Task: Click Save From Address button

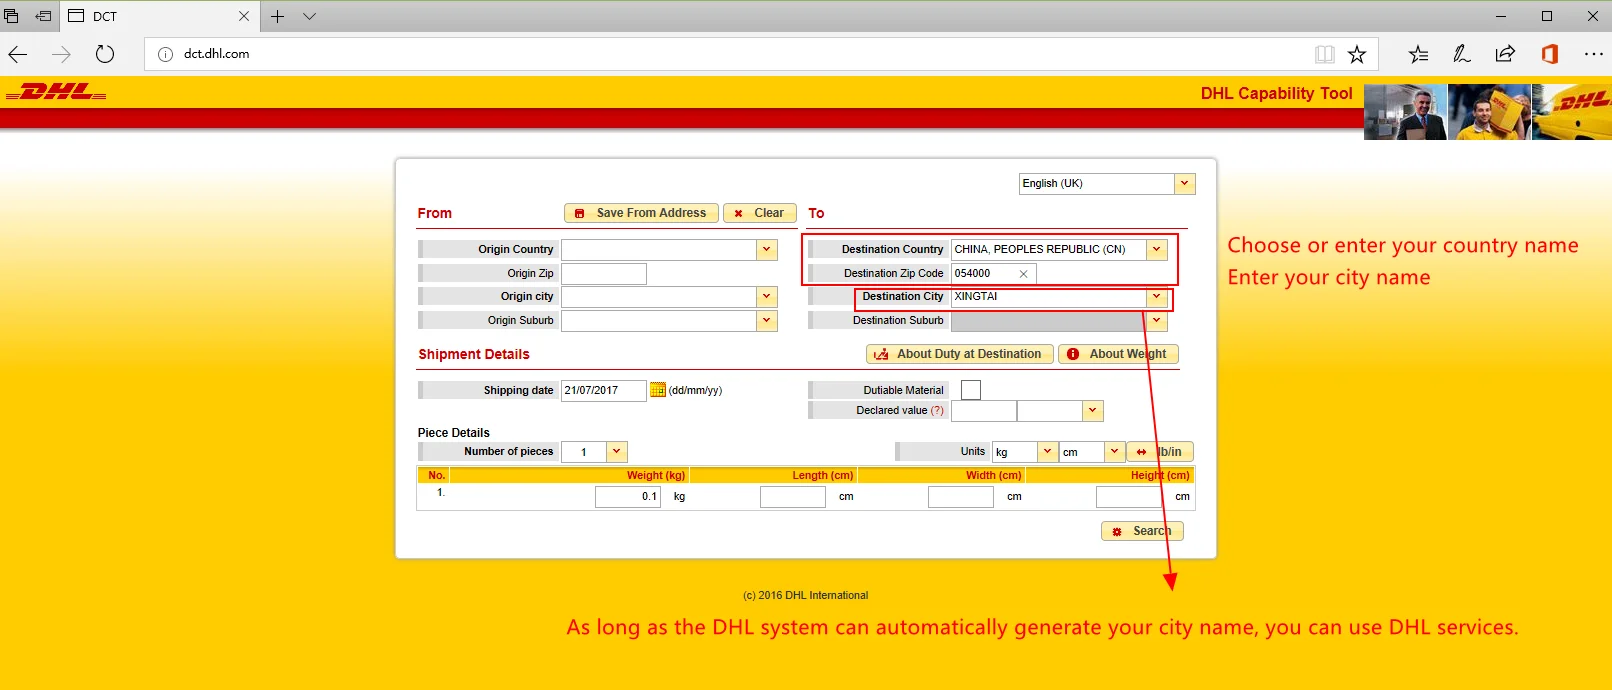Action: (640, 213)
